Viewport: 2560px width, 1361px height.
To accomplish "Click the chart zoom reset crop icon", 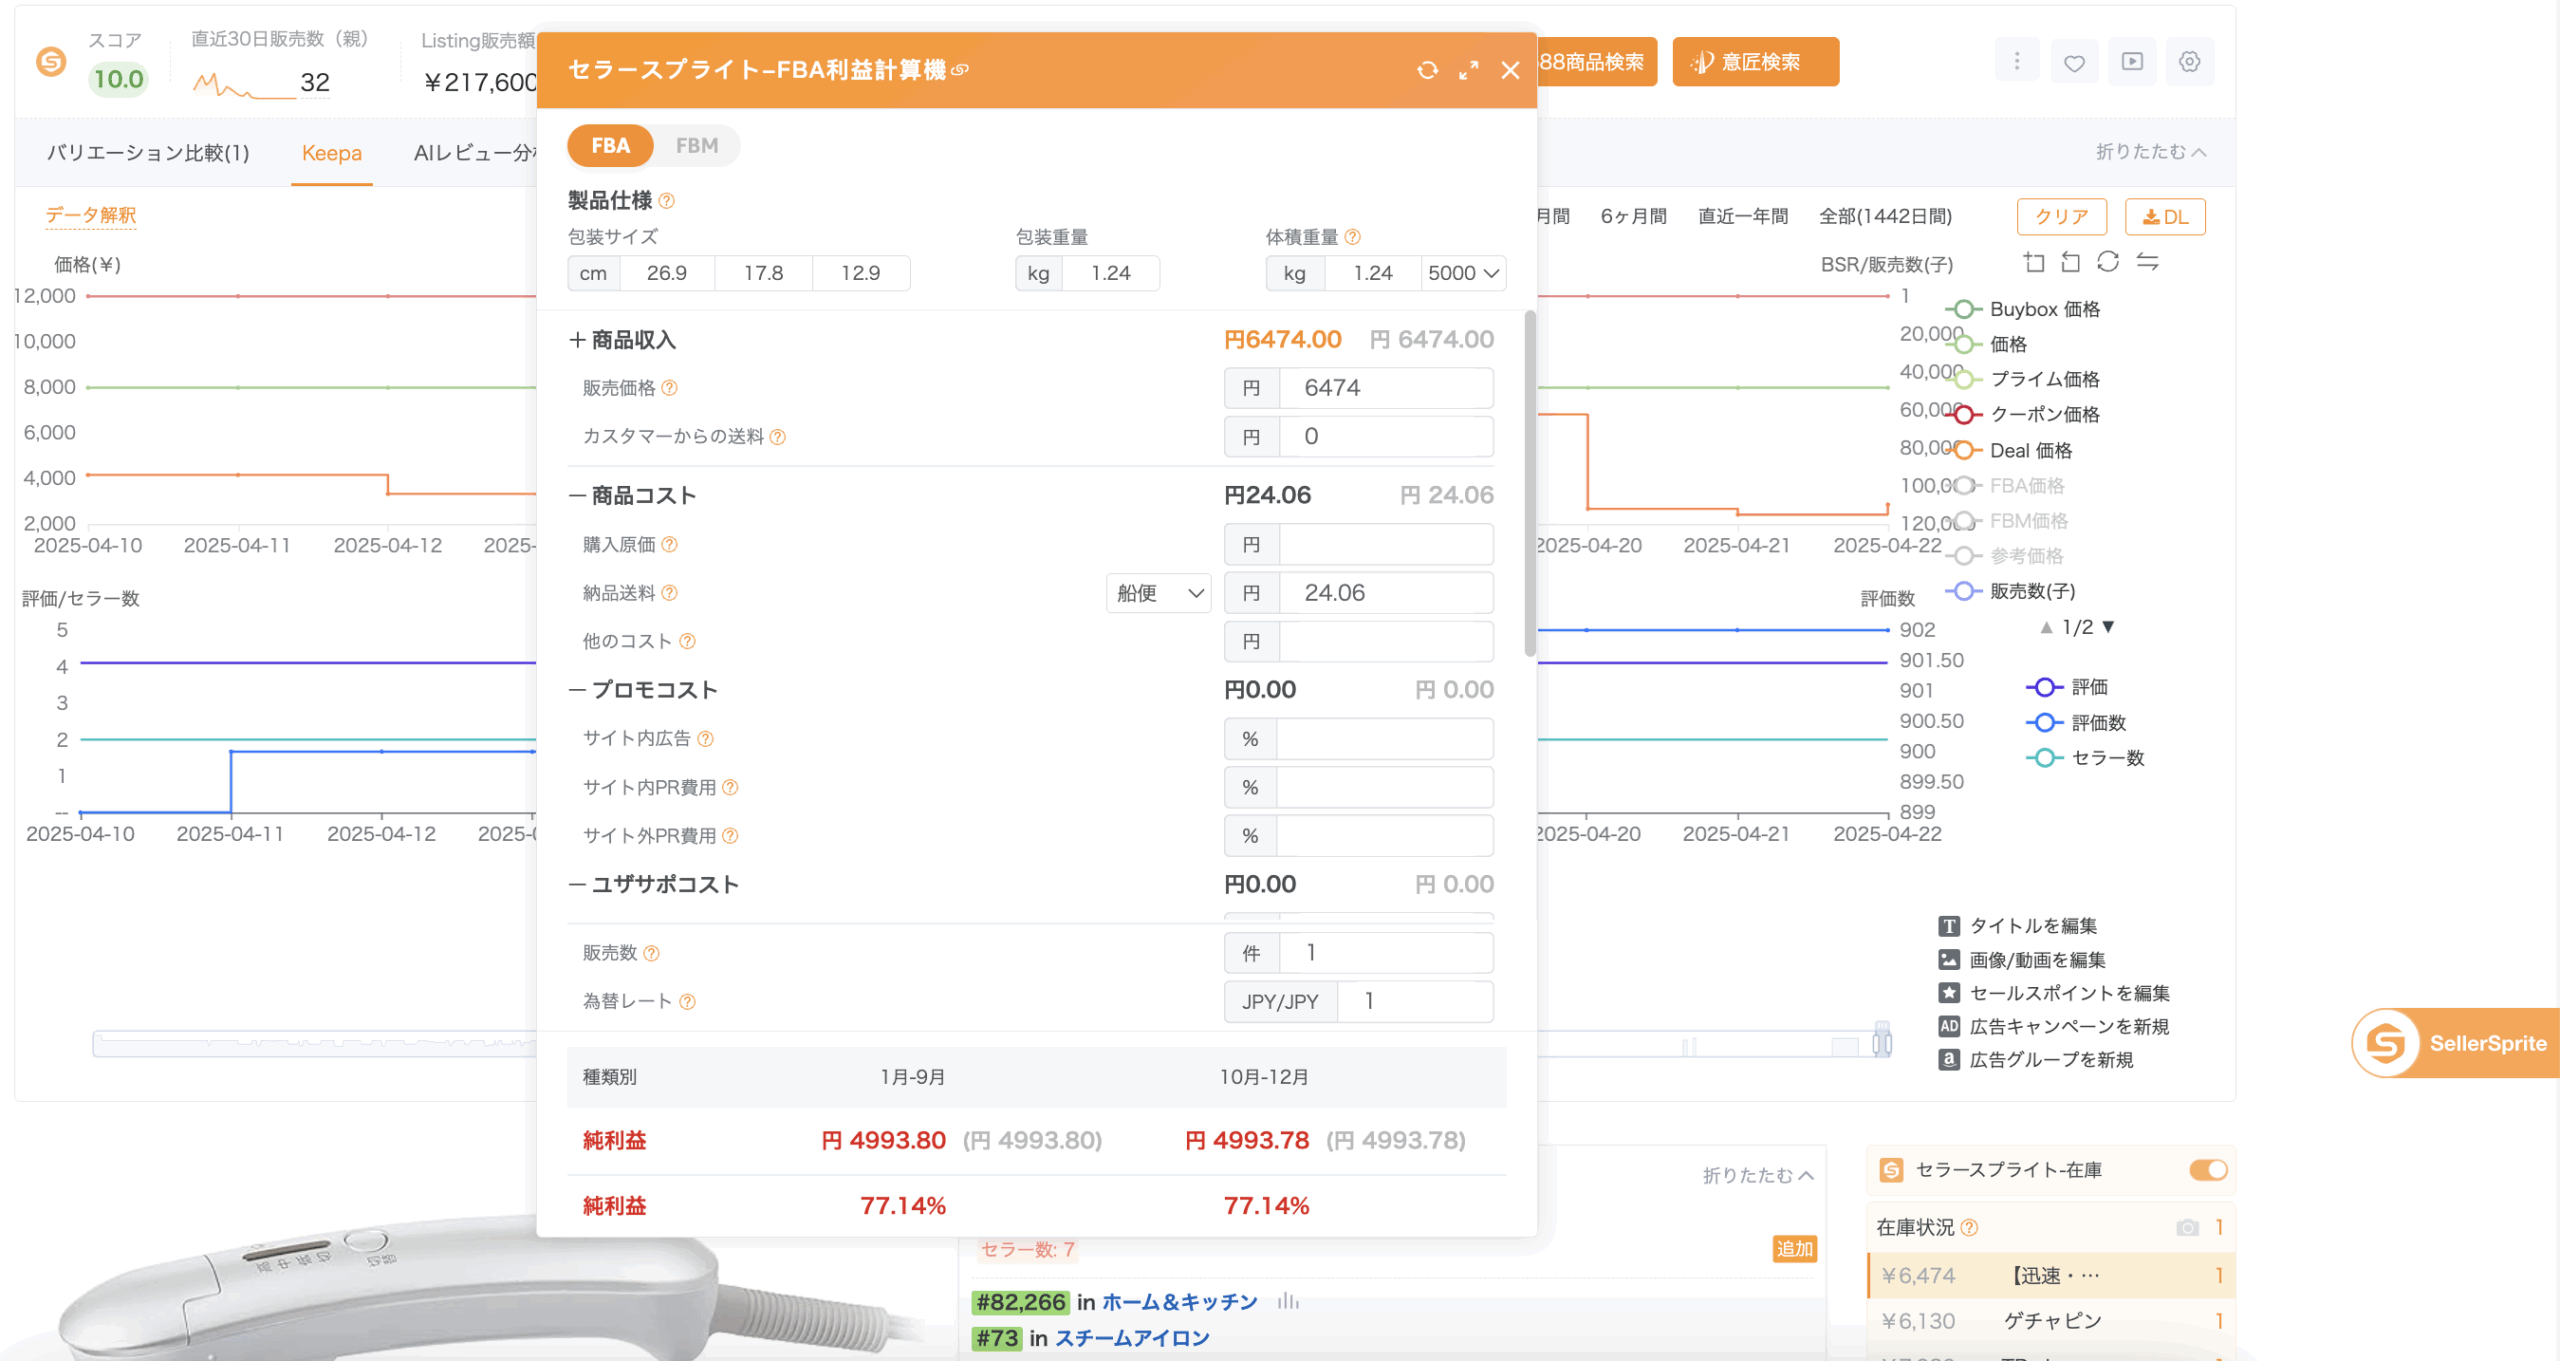I will pos(2071,262).
